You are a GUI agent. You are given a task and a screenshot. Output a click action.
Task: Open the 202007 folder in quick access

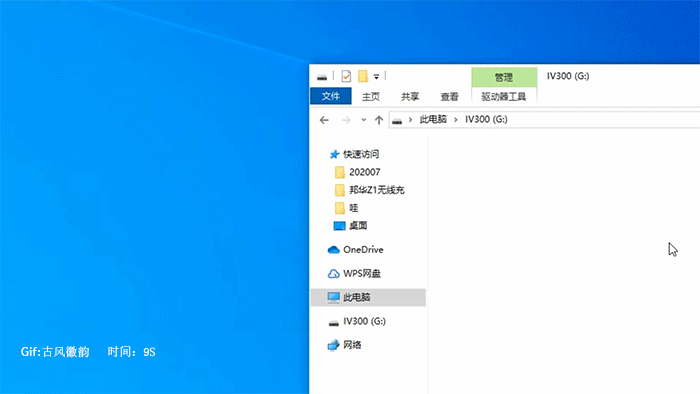pos(364,172)
